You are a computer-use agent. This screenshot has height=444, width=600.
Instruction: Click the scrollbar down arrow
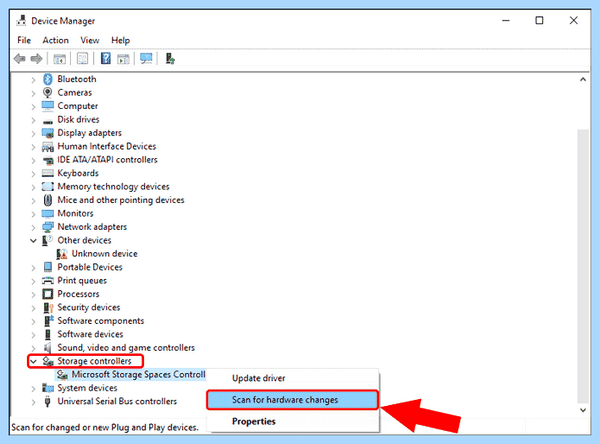[x=583, y=410]
